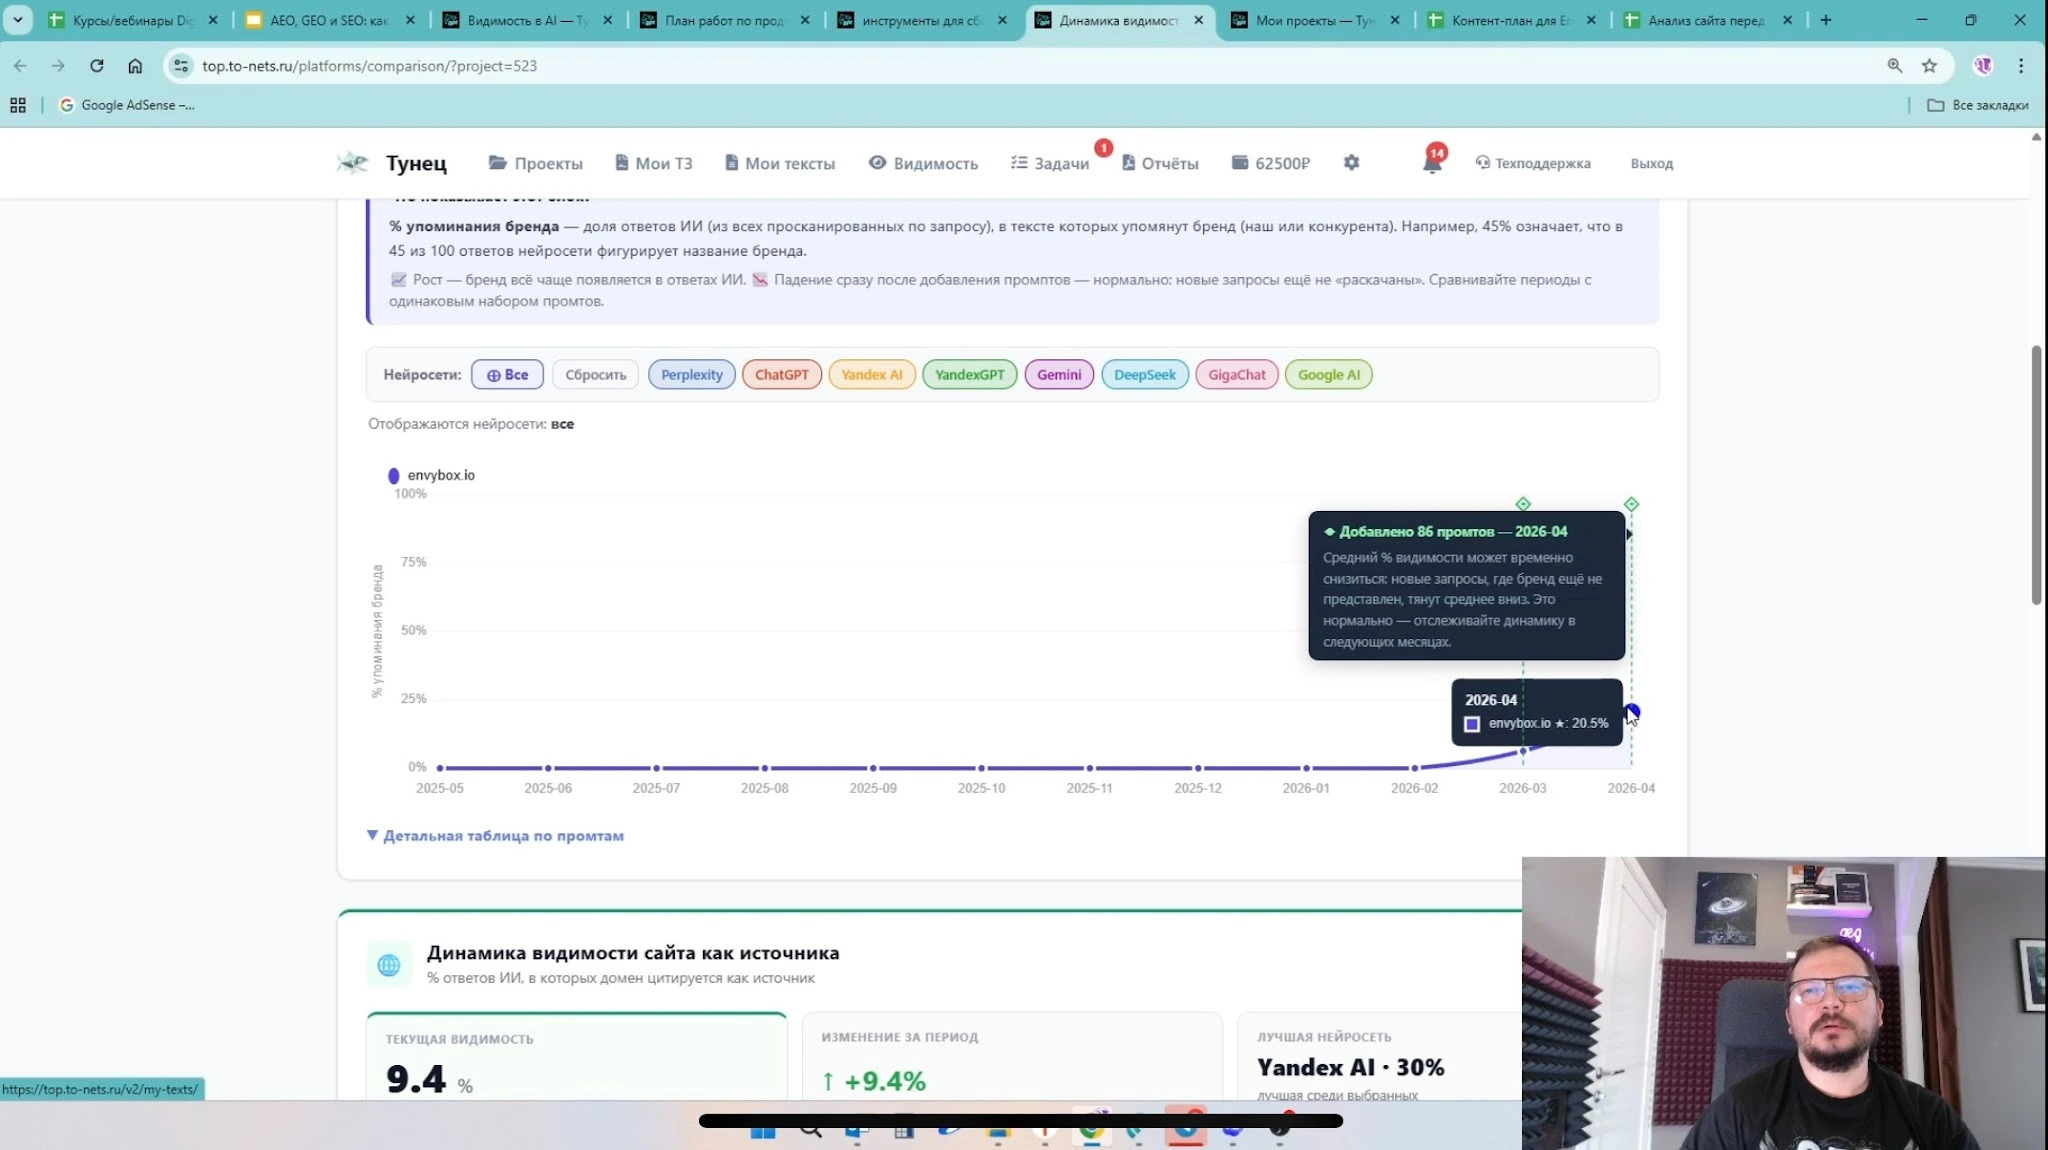2048x1150 pixels.
Task: Open browser home page
Action: click(x=135, y=66)
